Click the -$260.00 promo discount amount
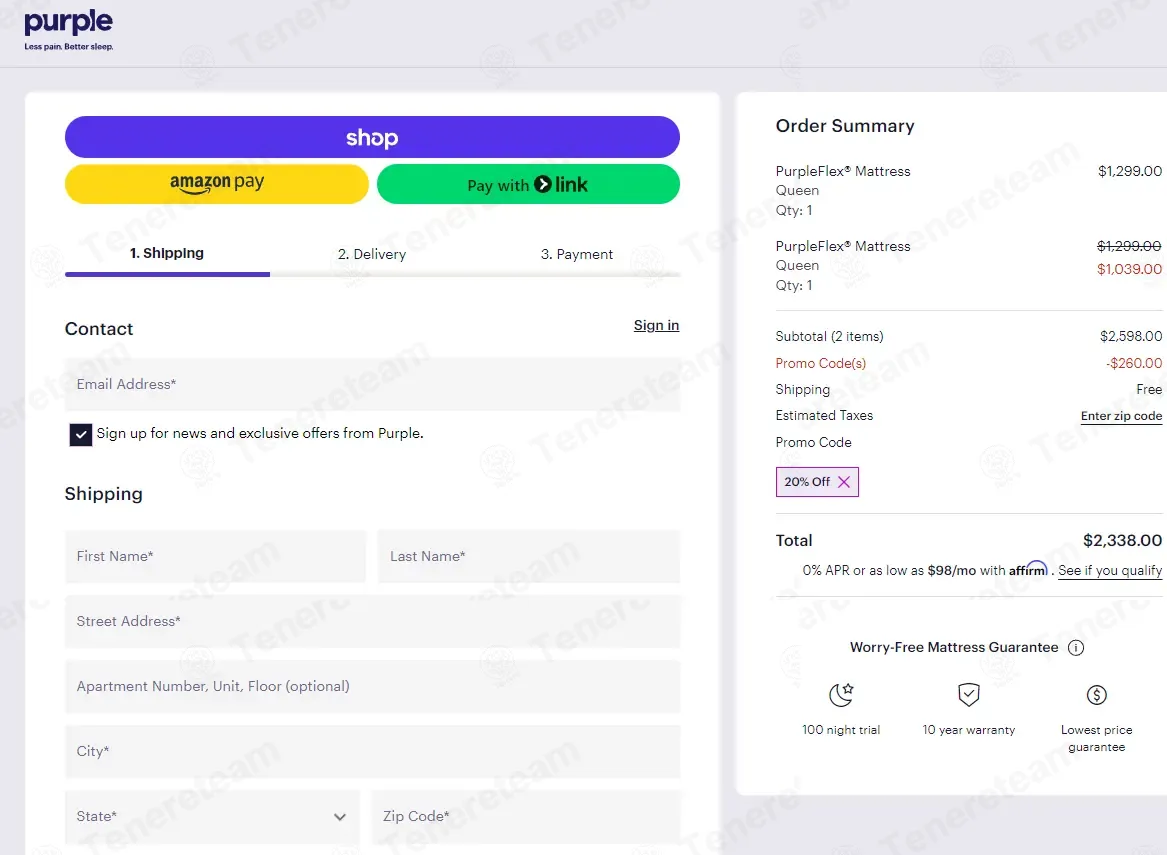This screenshot has width=1167, height=855. (x=1134, y=363)
